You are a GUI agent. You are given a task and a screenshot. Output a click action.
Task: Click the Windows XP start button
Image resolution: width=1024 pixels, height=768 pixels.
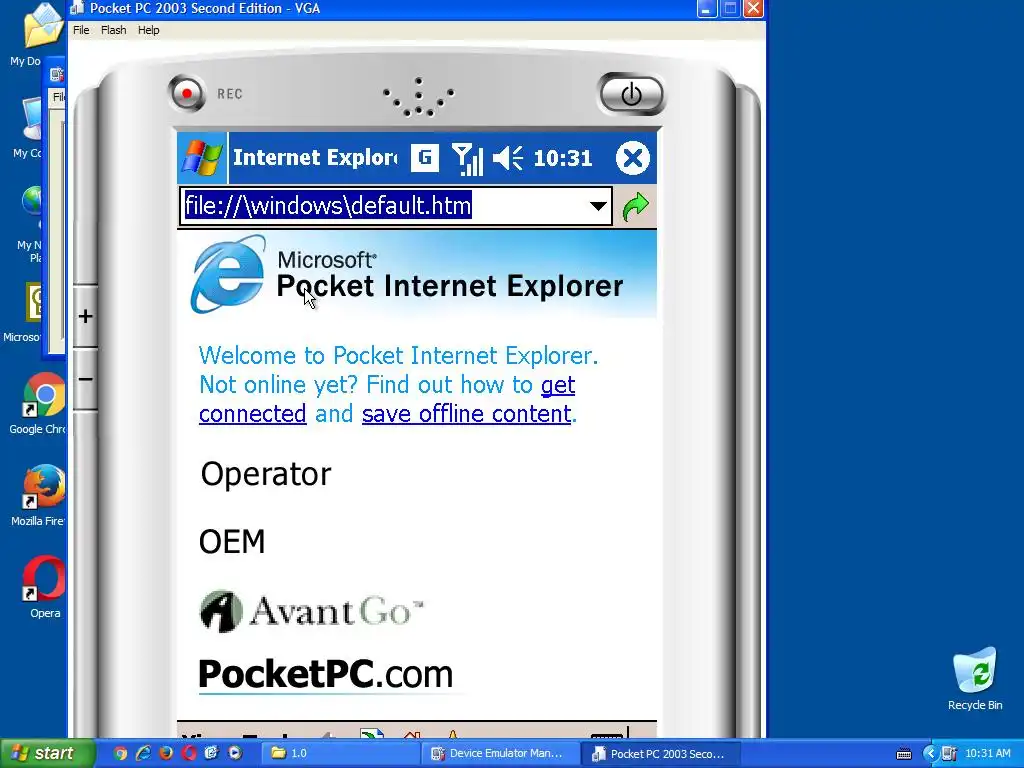point(46,754)
